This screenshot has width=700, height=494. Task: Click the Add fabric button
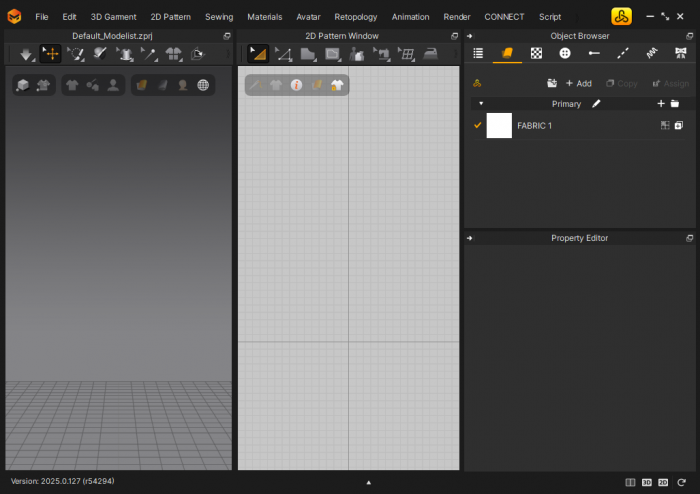[578, 83]
